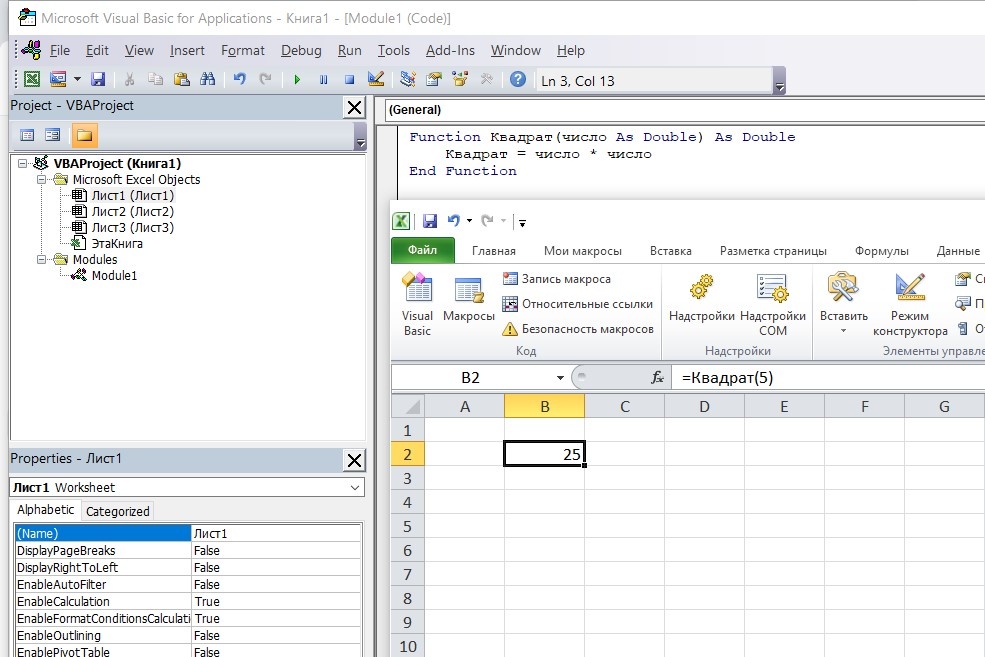The image size is (985, 657).
Task: Switch to the Формулы ribbon tab
Action: tap(881, 251)
